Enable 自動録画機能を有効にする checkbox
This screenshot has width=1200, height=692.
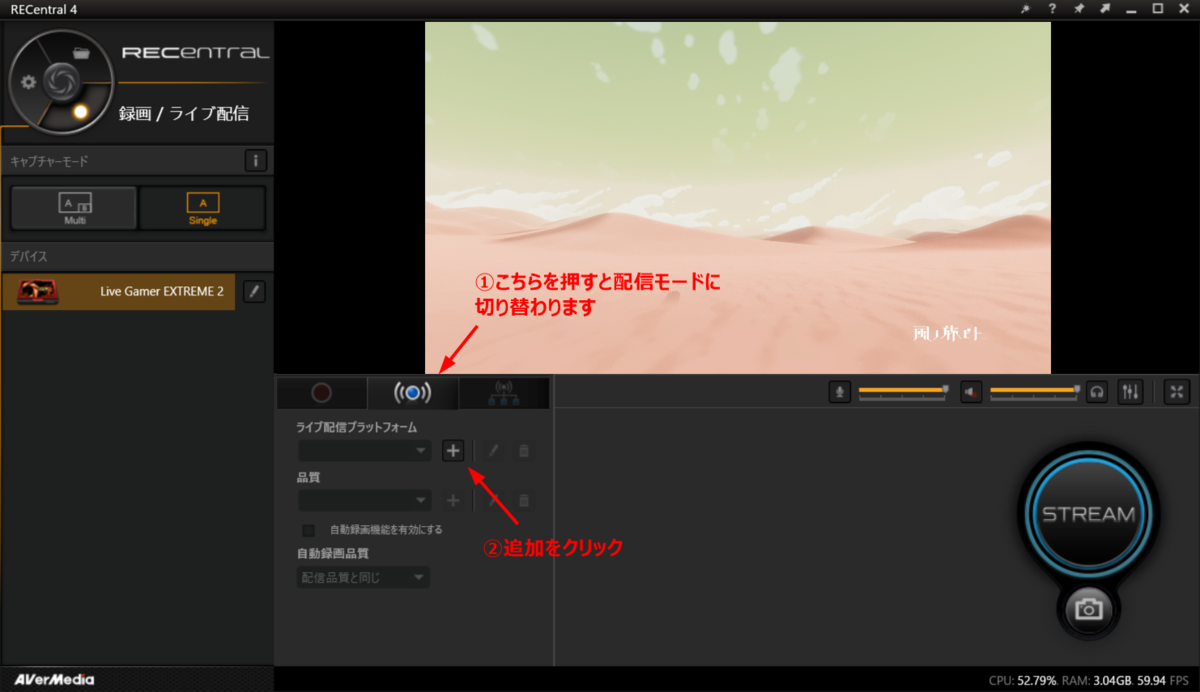tap(308, 529)
